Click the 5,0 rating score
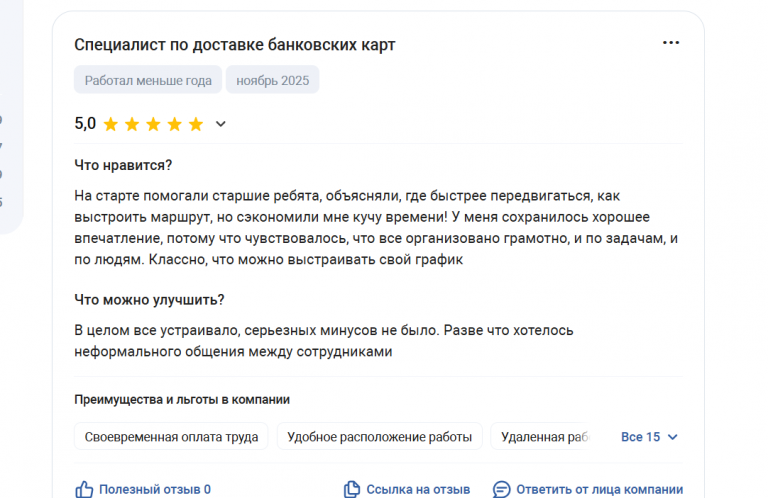 point(85,123)
